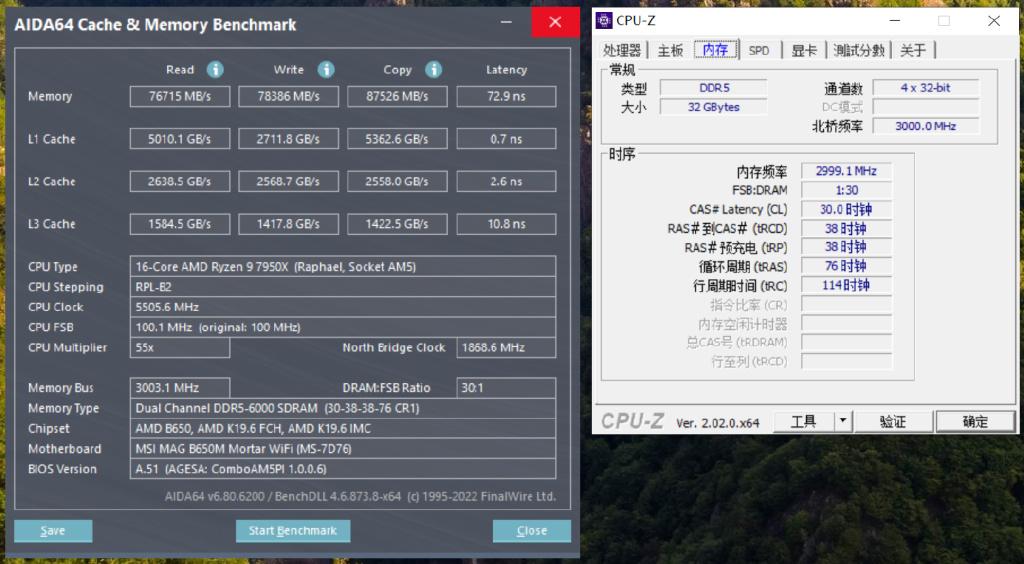Minimize the AIDA64 benchmark window
The width and height of the screenshot is (1024, 564).
(506, 22)
